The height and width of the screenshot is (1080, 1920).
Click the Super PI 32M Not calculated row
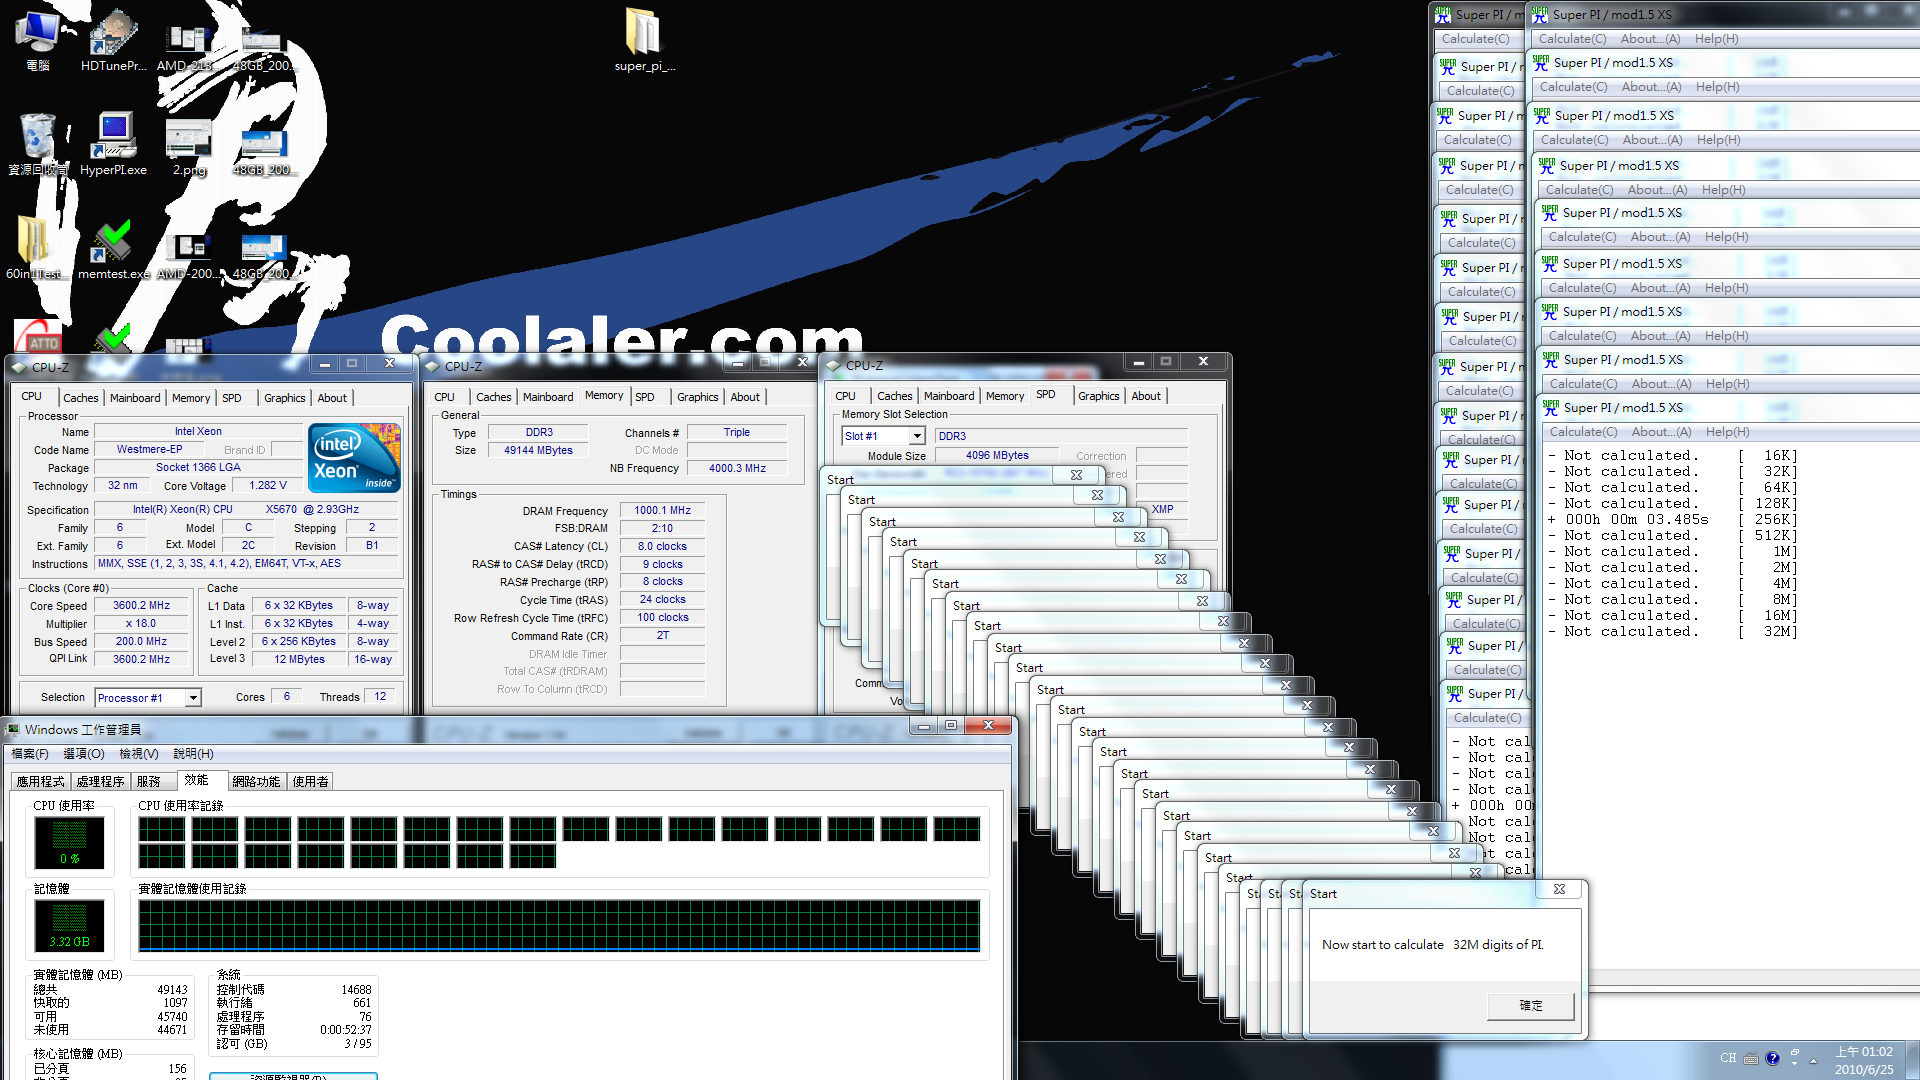point(1672,632)
